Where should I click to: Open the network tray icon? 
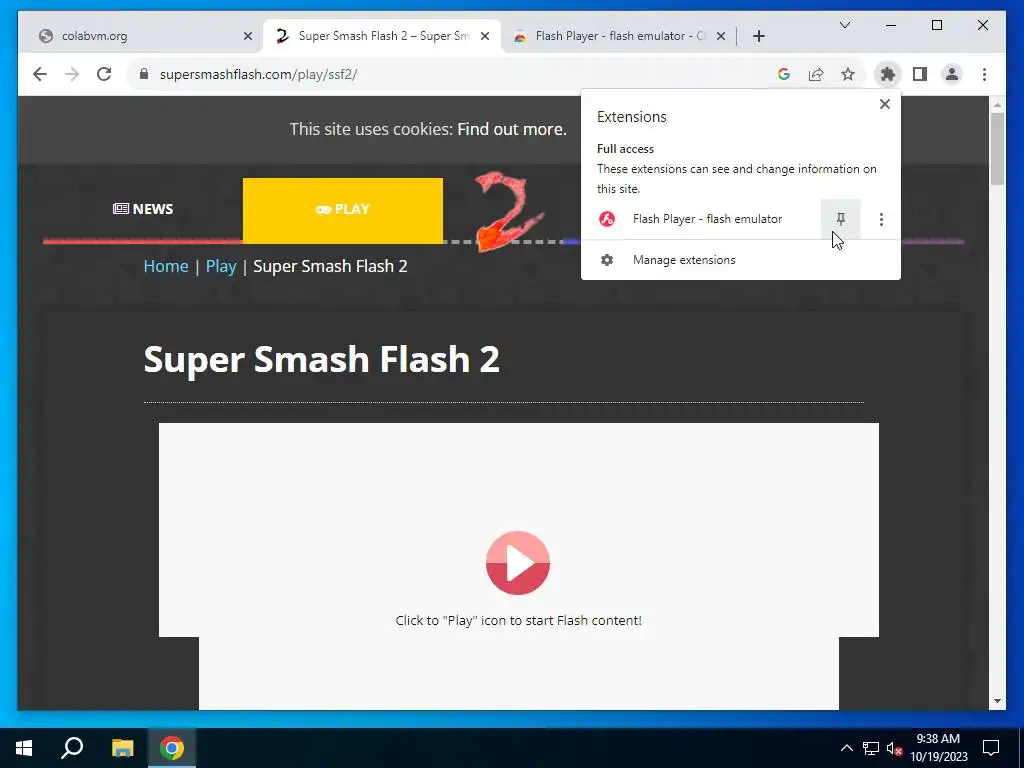click(x=871, y=748)
